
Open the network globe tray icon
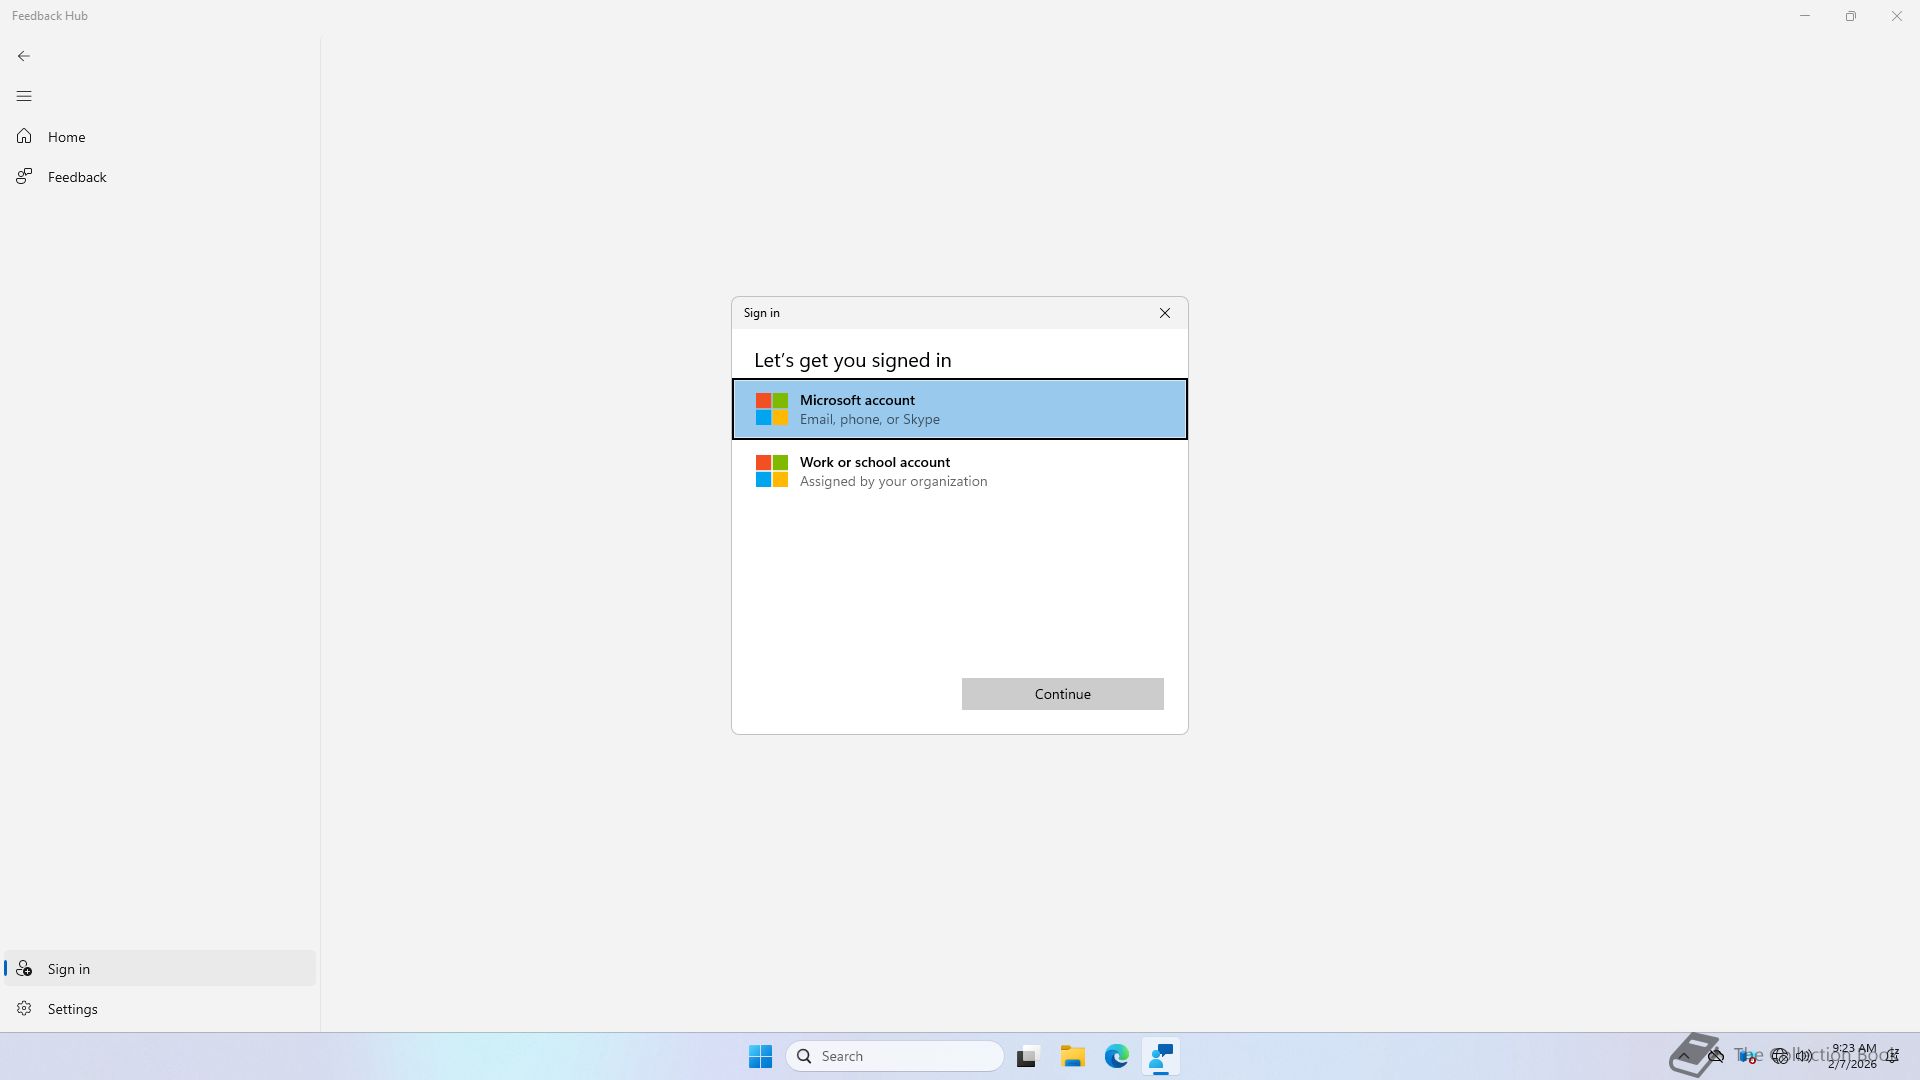pos(1779,1056)
